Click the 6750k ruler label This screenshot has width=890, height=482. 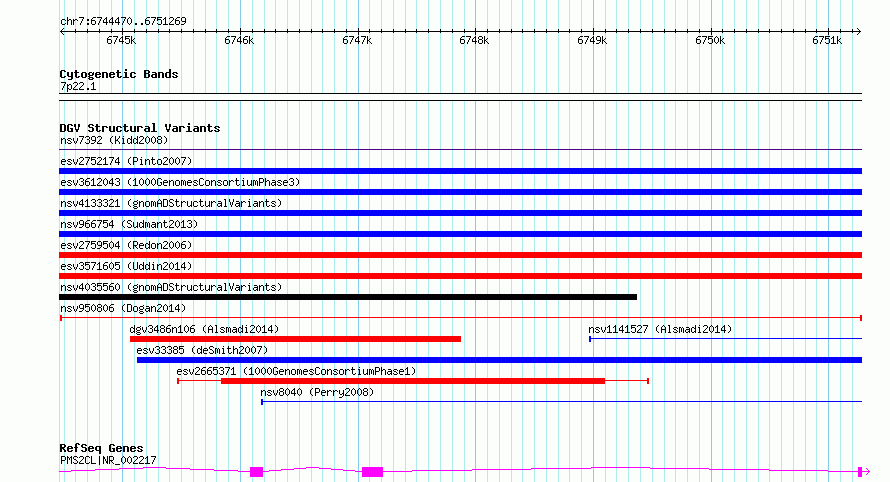710,40
